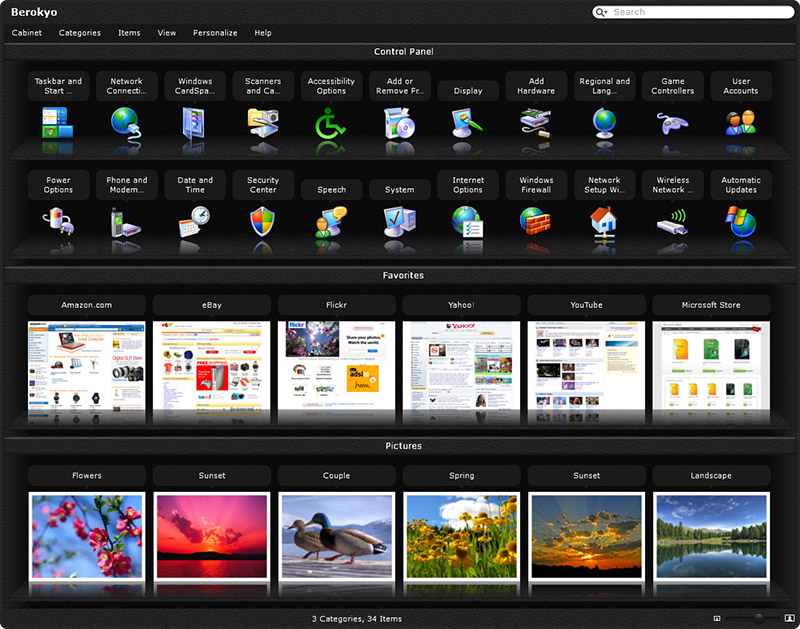Launch the Windows CardSpace icon
The width and height of the screenshot is (800, 629).
click(194, 123)
